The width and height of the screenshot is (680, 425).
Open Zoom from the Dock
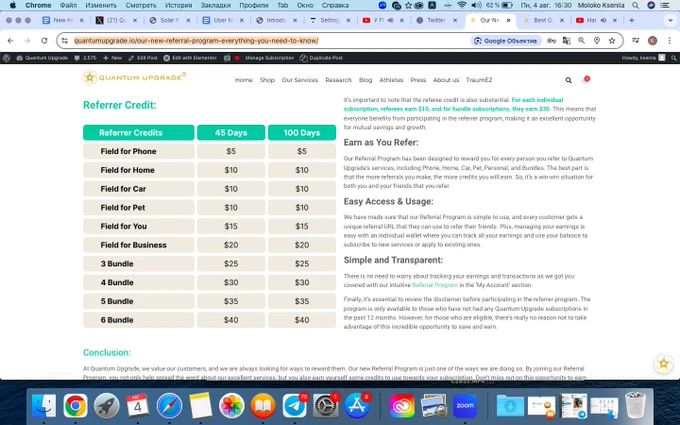pyautogui.click(x=465, y=406)
